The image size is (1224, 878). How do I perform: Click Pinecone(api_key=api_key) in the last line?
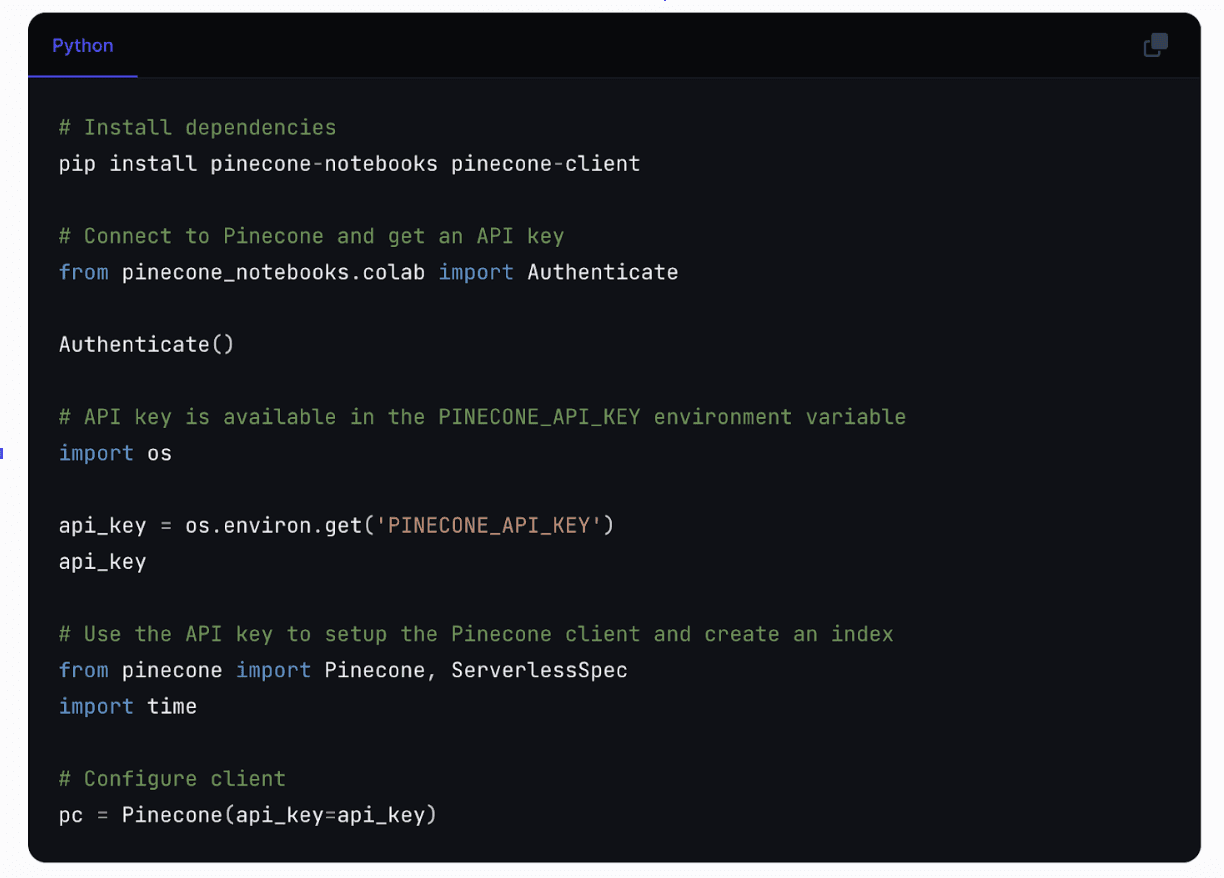(x=279, y=815)
